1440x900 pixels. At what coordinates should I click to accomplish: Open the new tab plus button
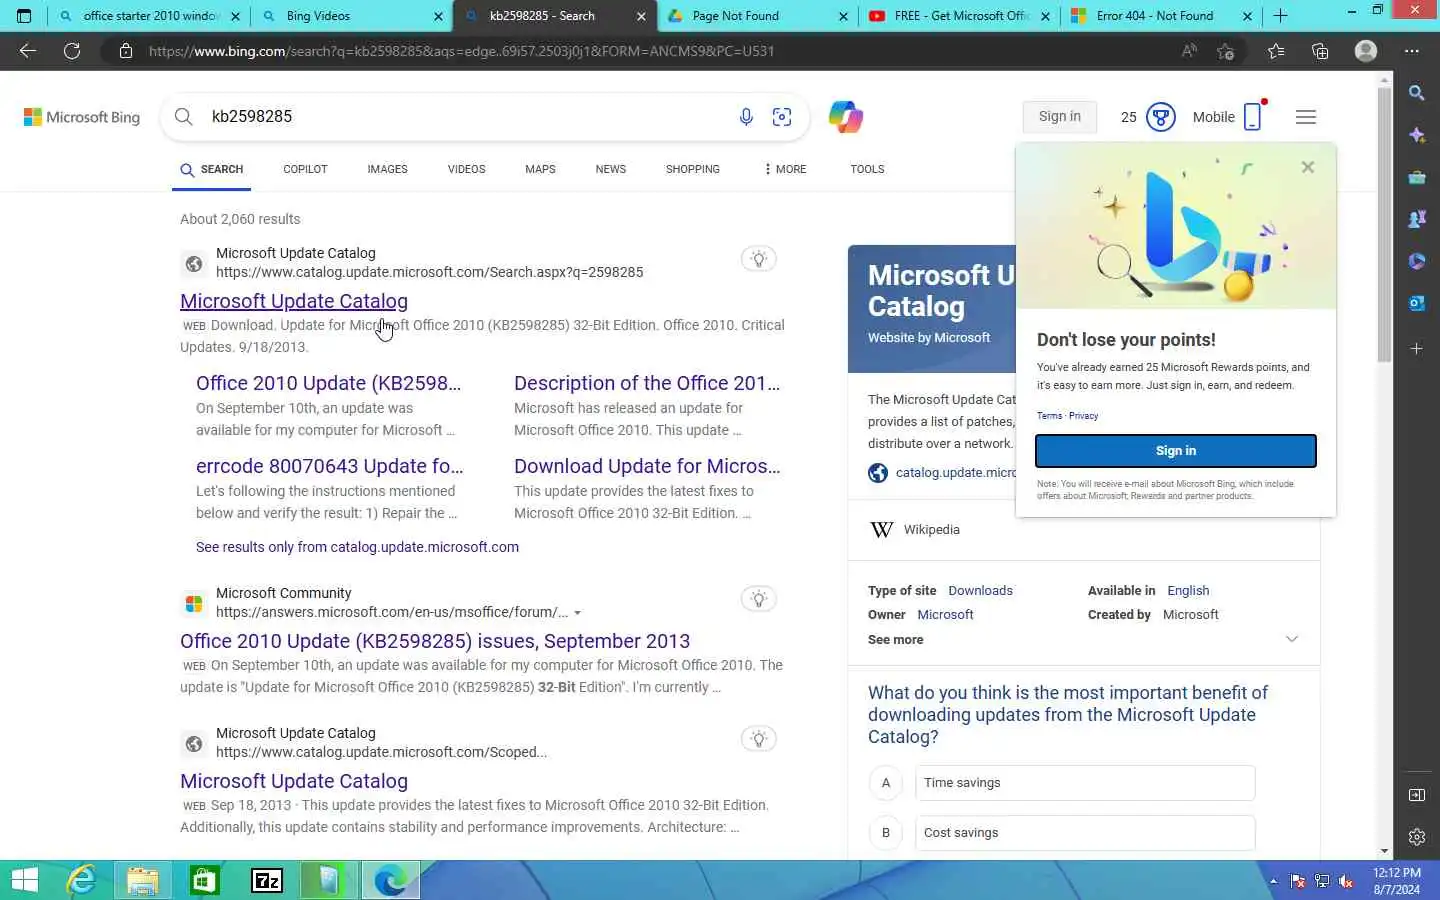[x=1281, y=16]
